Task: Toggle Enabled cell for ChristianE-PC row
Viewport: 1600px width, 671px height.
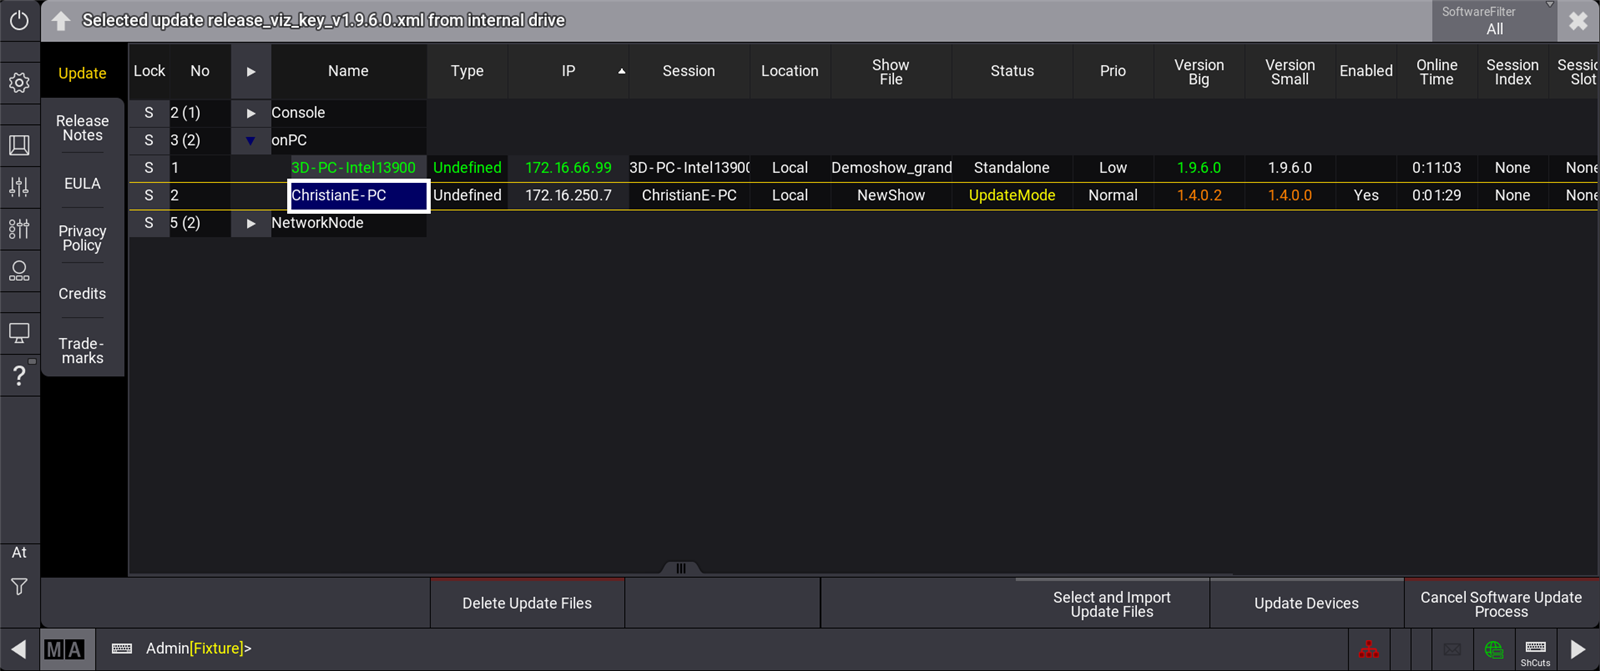Action: point(1365,195)
